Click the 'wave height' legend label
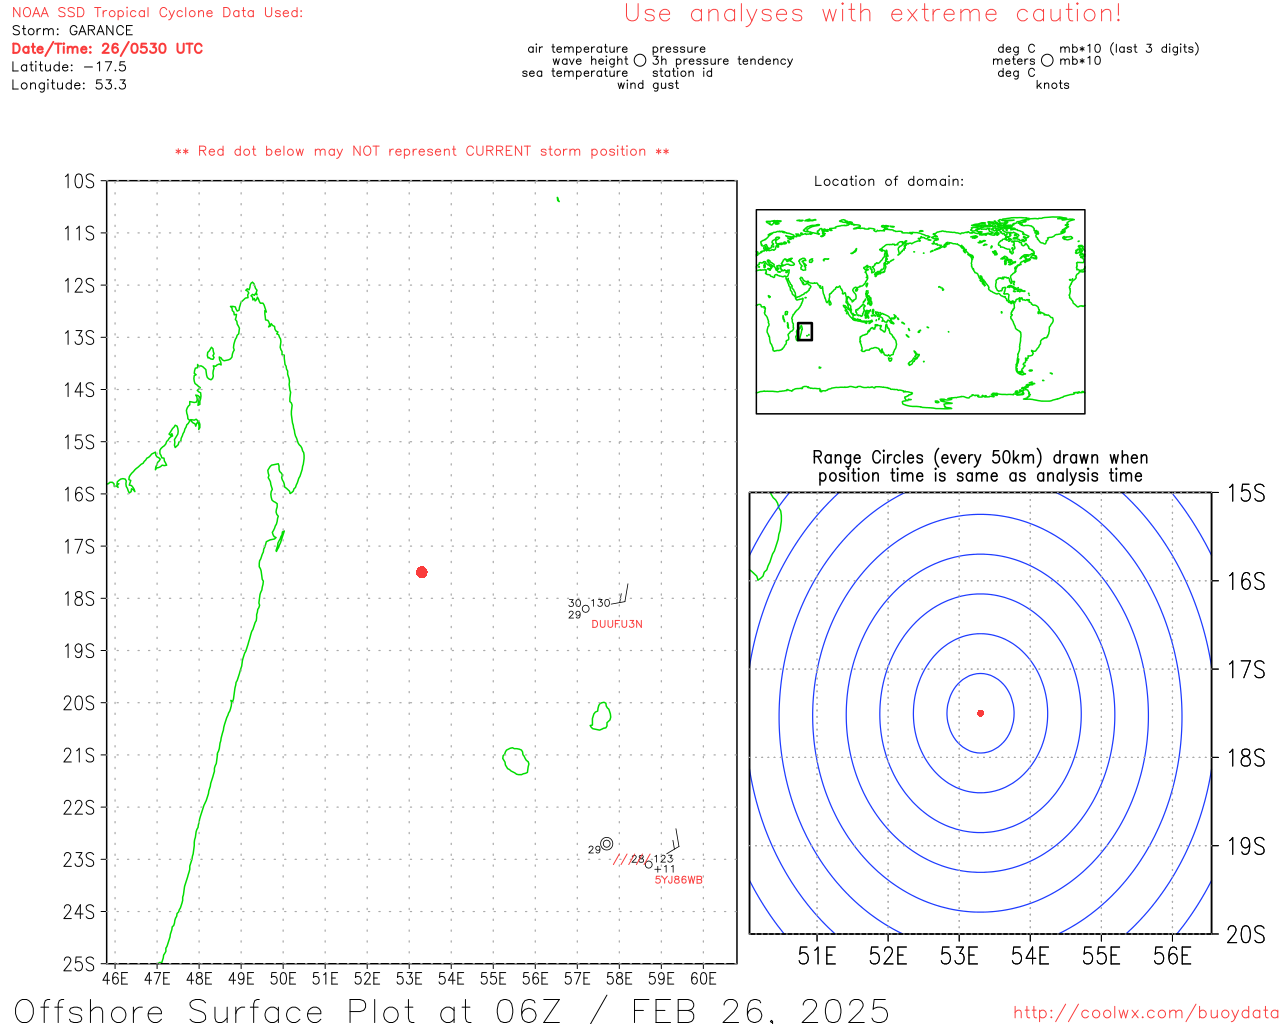Image resolution: width=1280 pixels, height=1024 pixels. coord(590,61)
